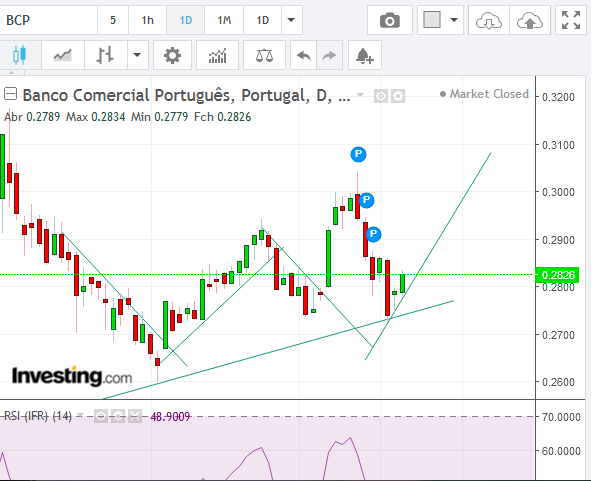This screenshot has width=605, height=481.
Task: Click the chart layout square button
Action: click(x=432, y=20)
